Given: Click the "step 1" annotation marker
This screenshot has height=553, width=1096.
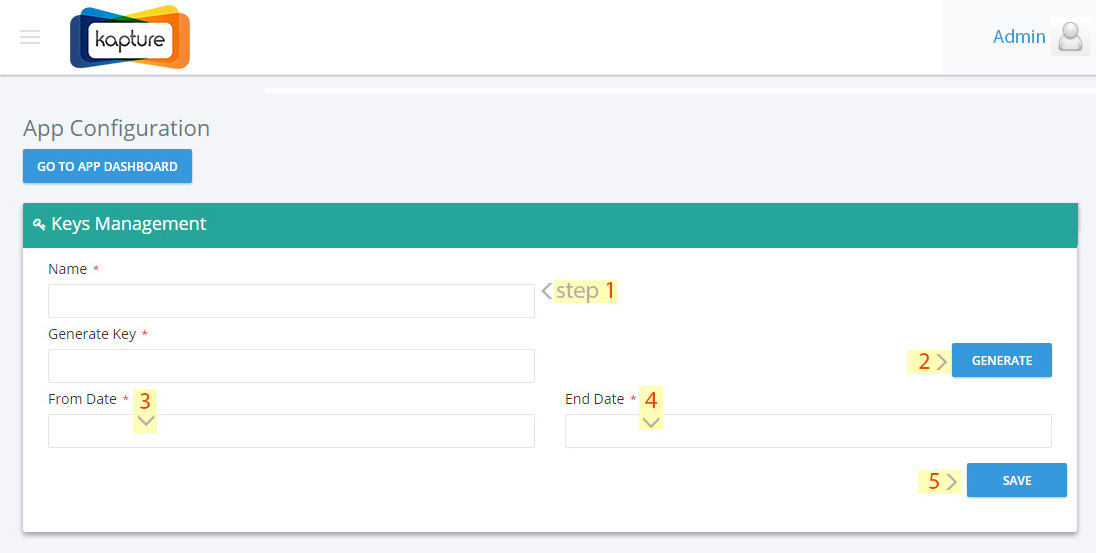Looking at the screenshot, I should point(579,290).
